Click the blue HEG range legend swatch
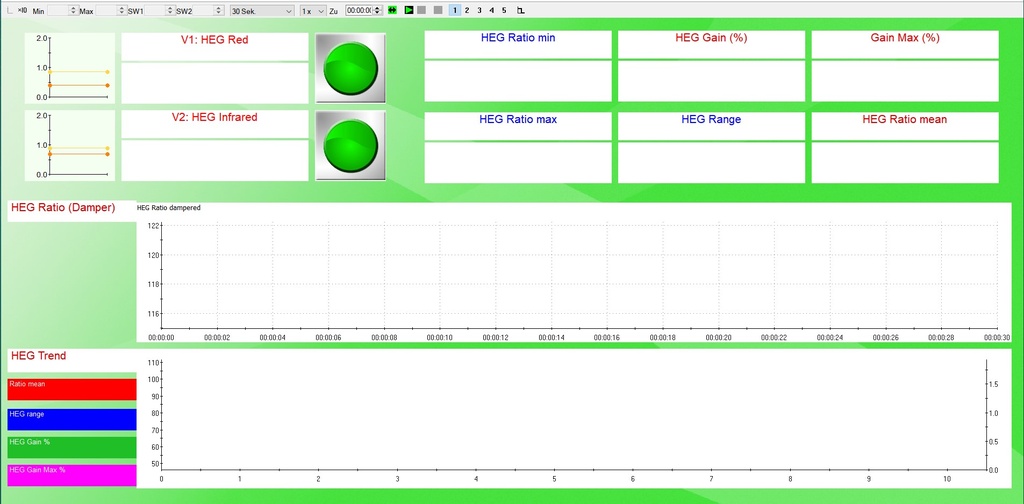1024x504 pixels. 72,419
